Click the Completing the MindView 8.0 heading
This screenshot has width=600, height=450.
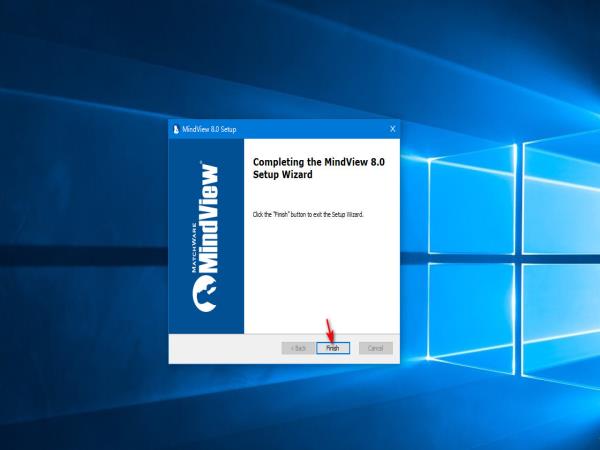coord(319,168)
